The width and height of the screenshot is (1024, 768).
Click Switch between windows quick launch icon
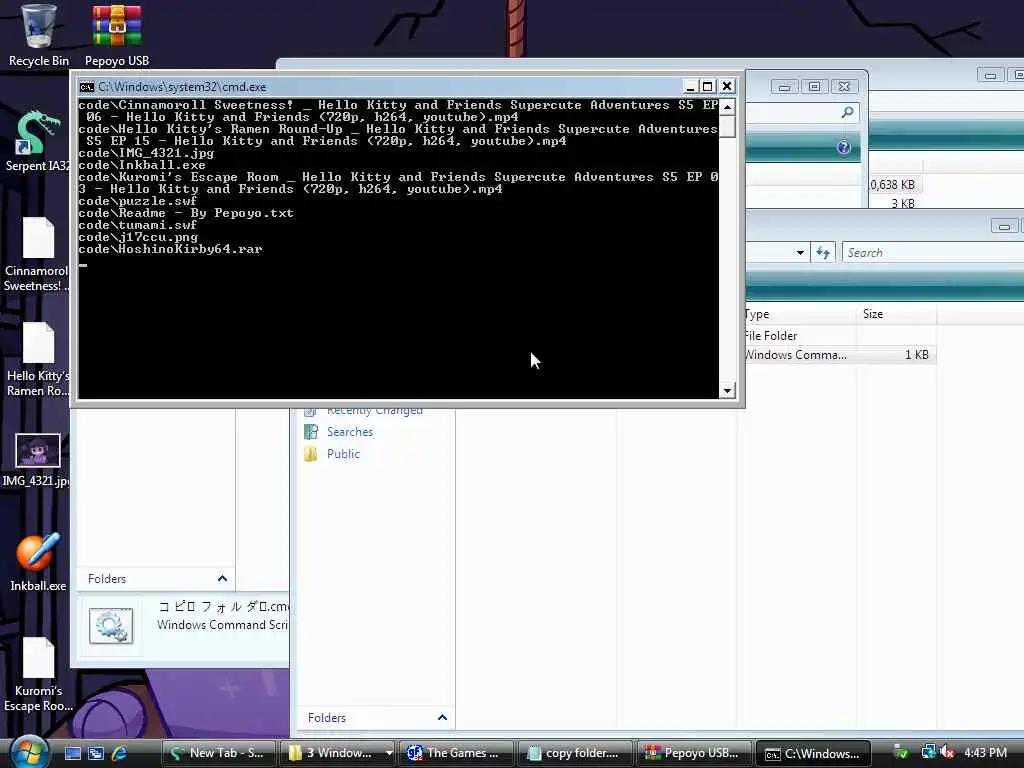(x=96, y=753)
